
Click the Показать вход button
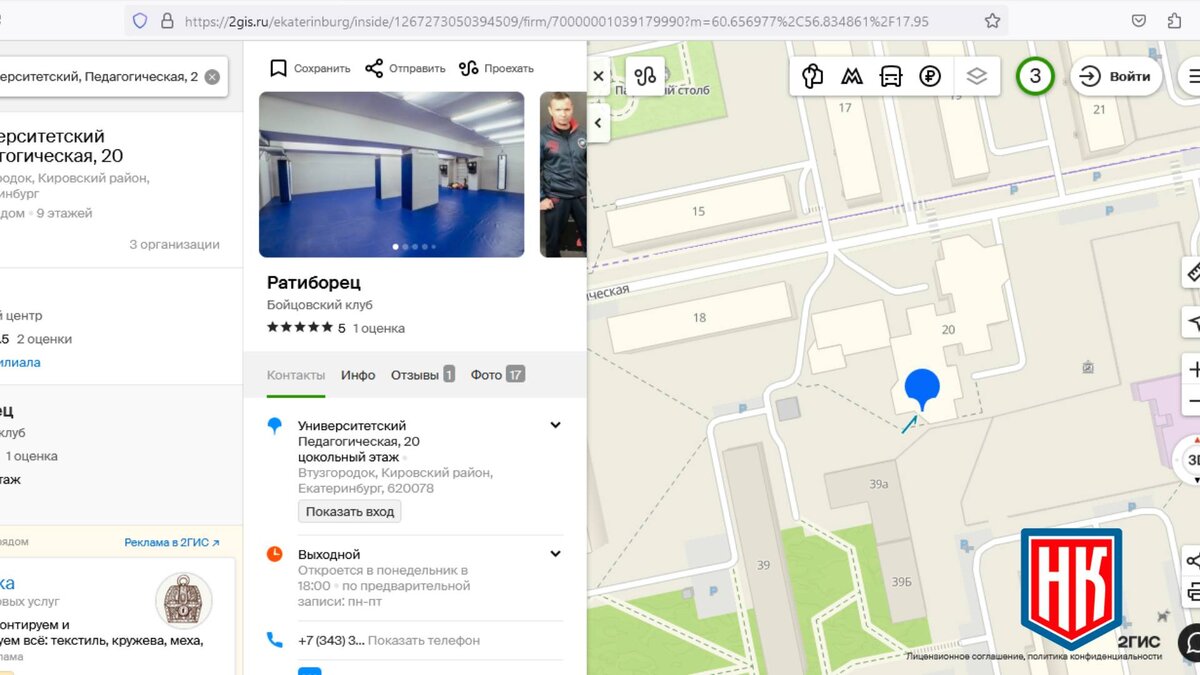(350, 511)
